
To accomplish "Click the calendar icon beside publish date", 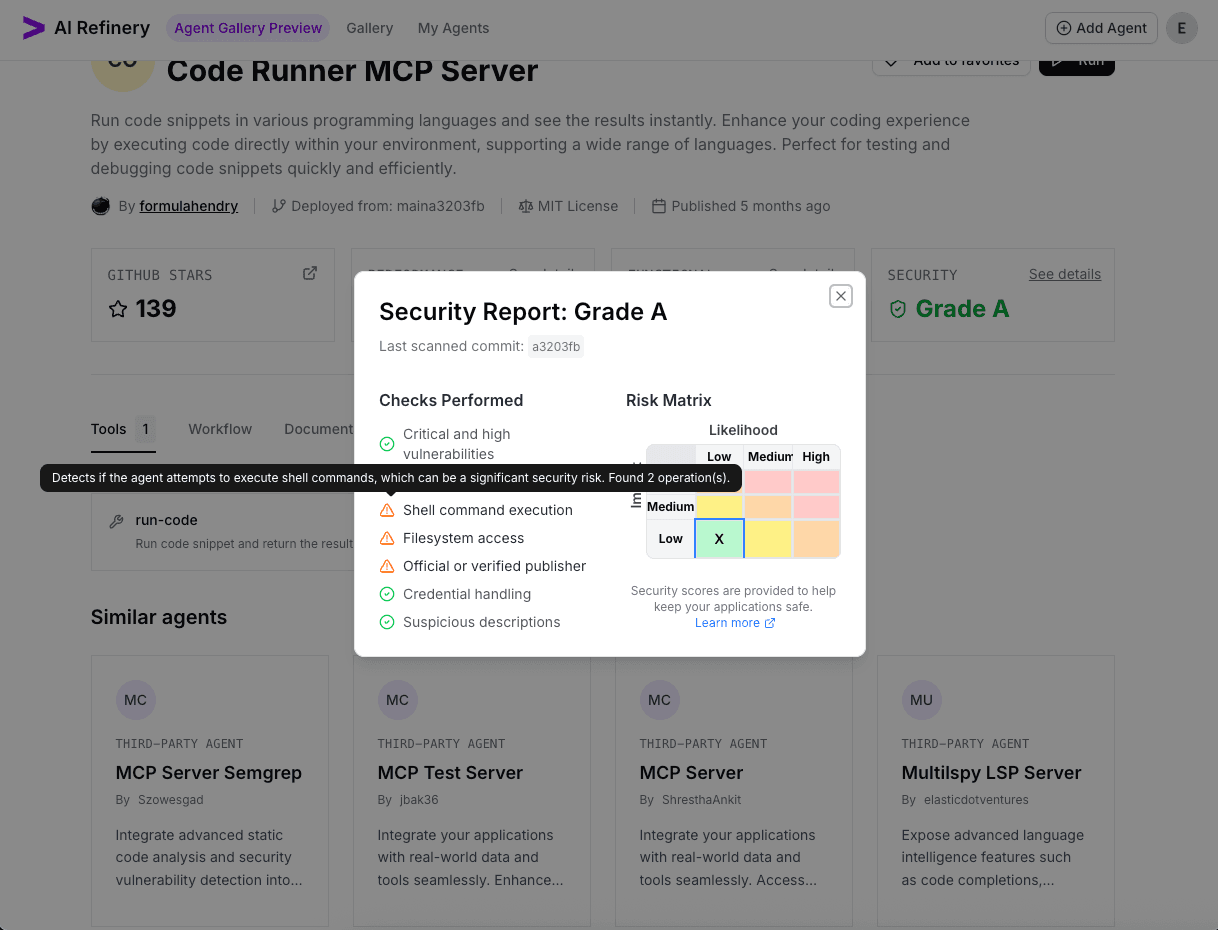I will pyautogui.click(x=658, y=206).
